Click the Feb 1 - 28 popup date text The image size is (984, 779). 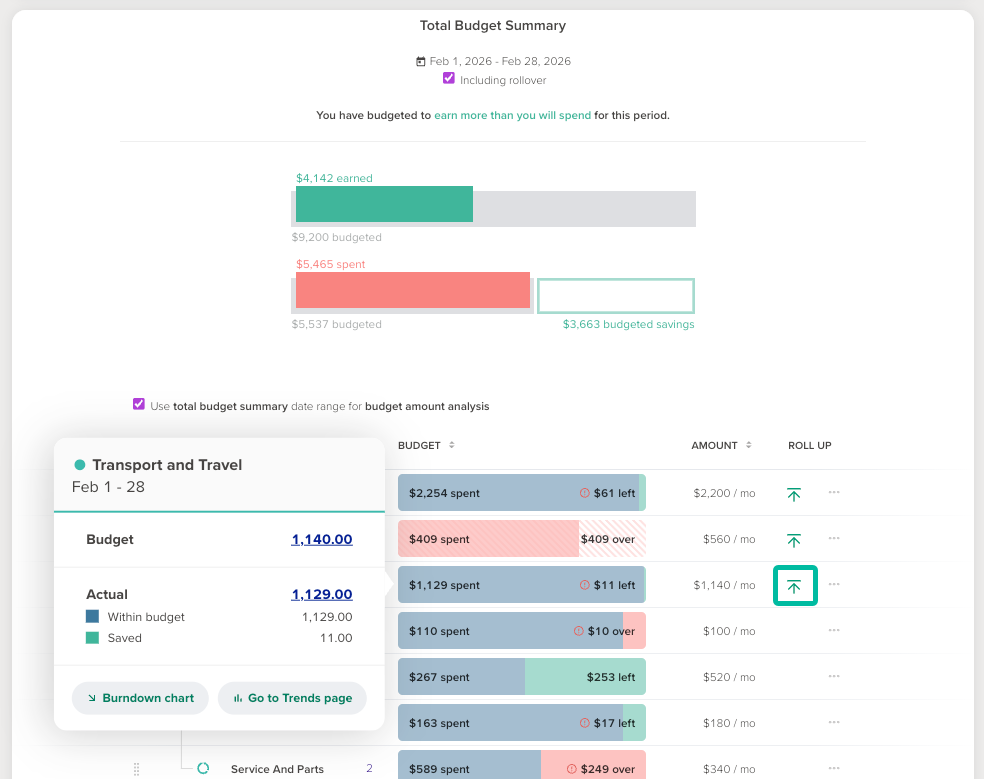click(109, 486)
